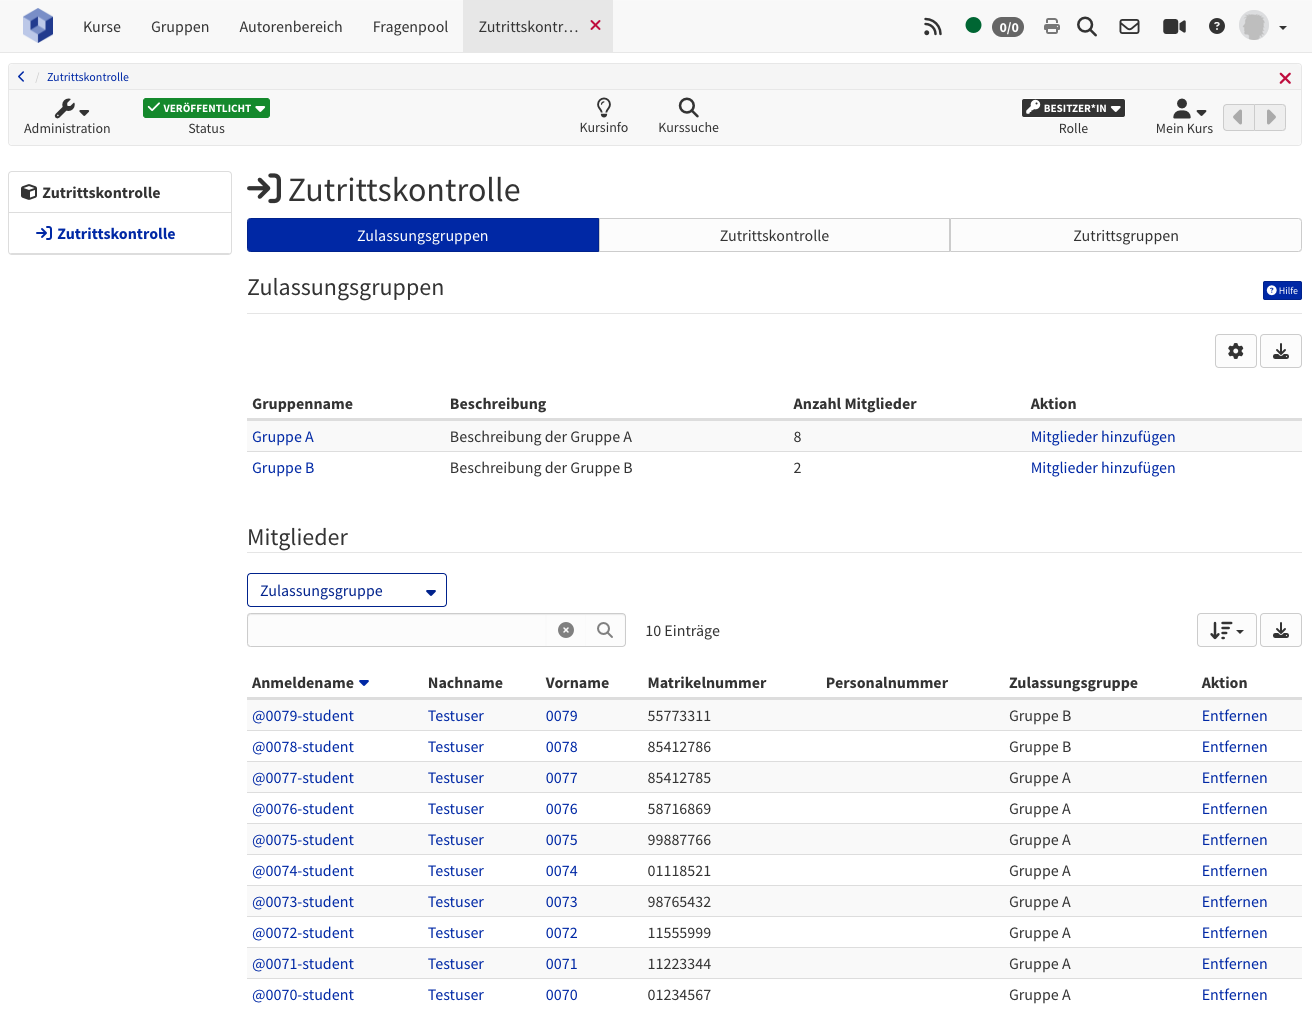This screenshot has height=1035, width=1312.
Task: Click the video camera icon
Action: pyautogui.click(x=1174, y=27)
